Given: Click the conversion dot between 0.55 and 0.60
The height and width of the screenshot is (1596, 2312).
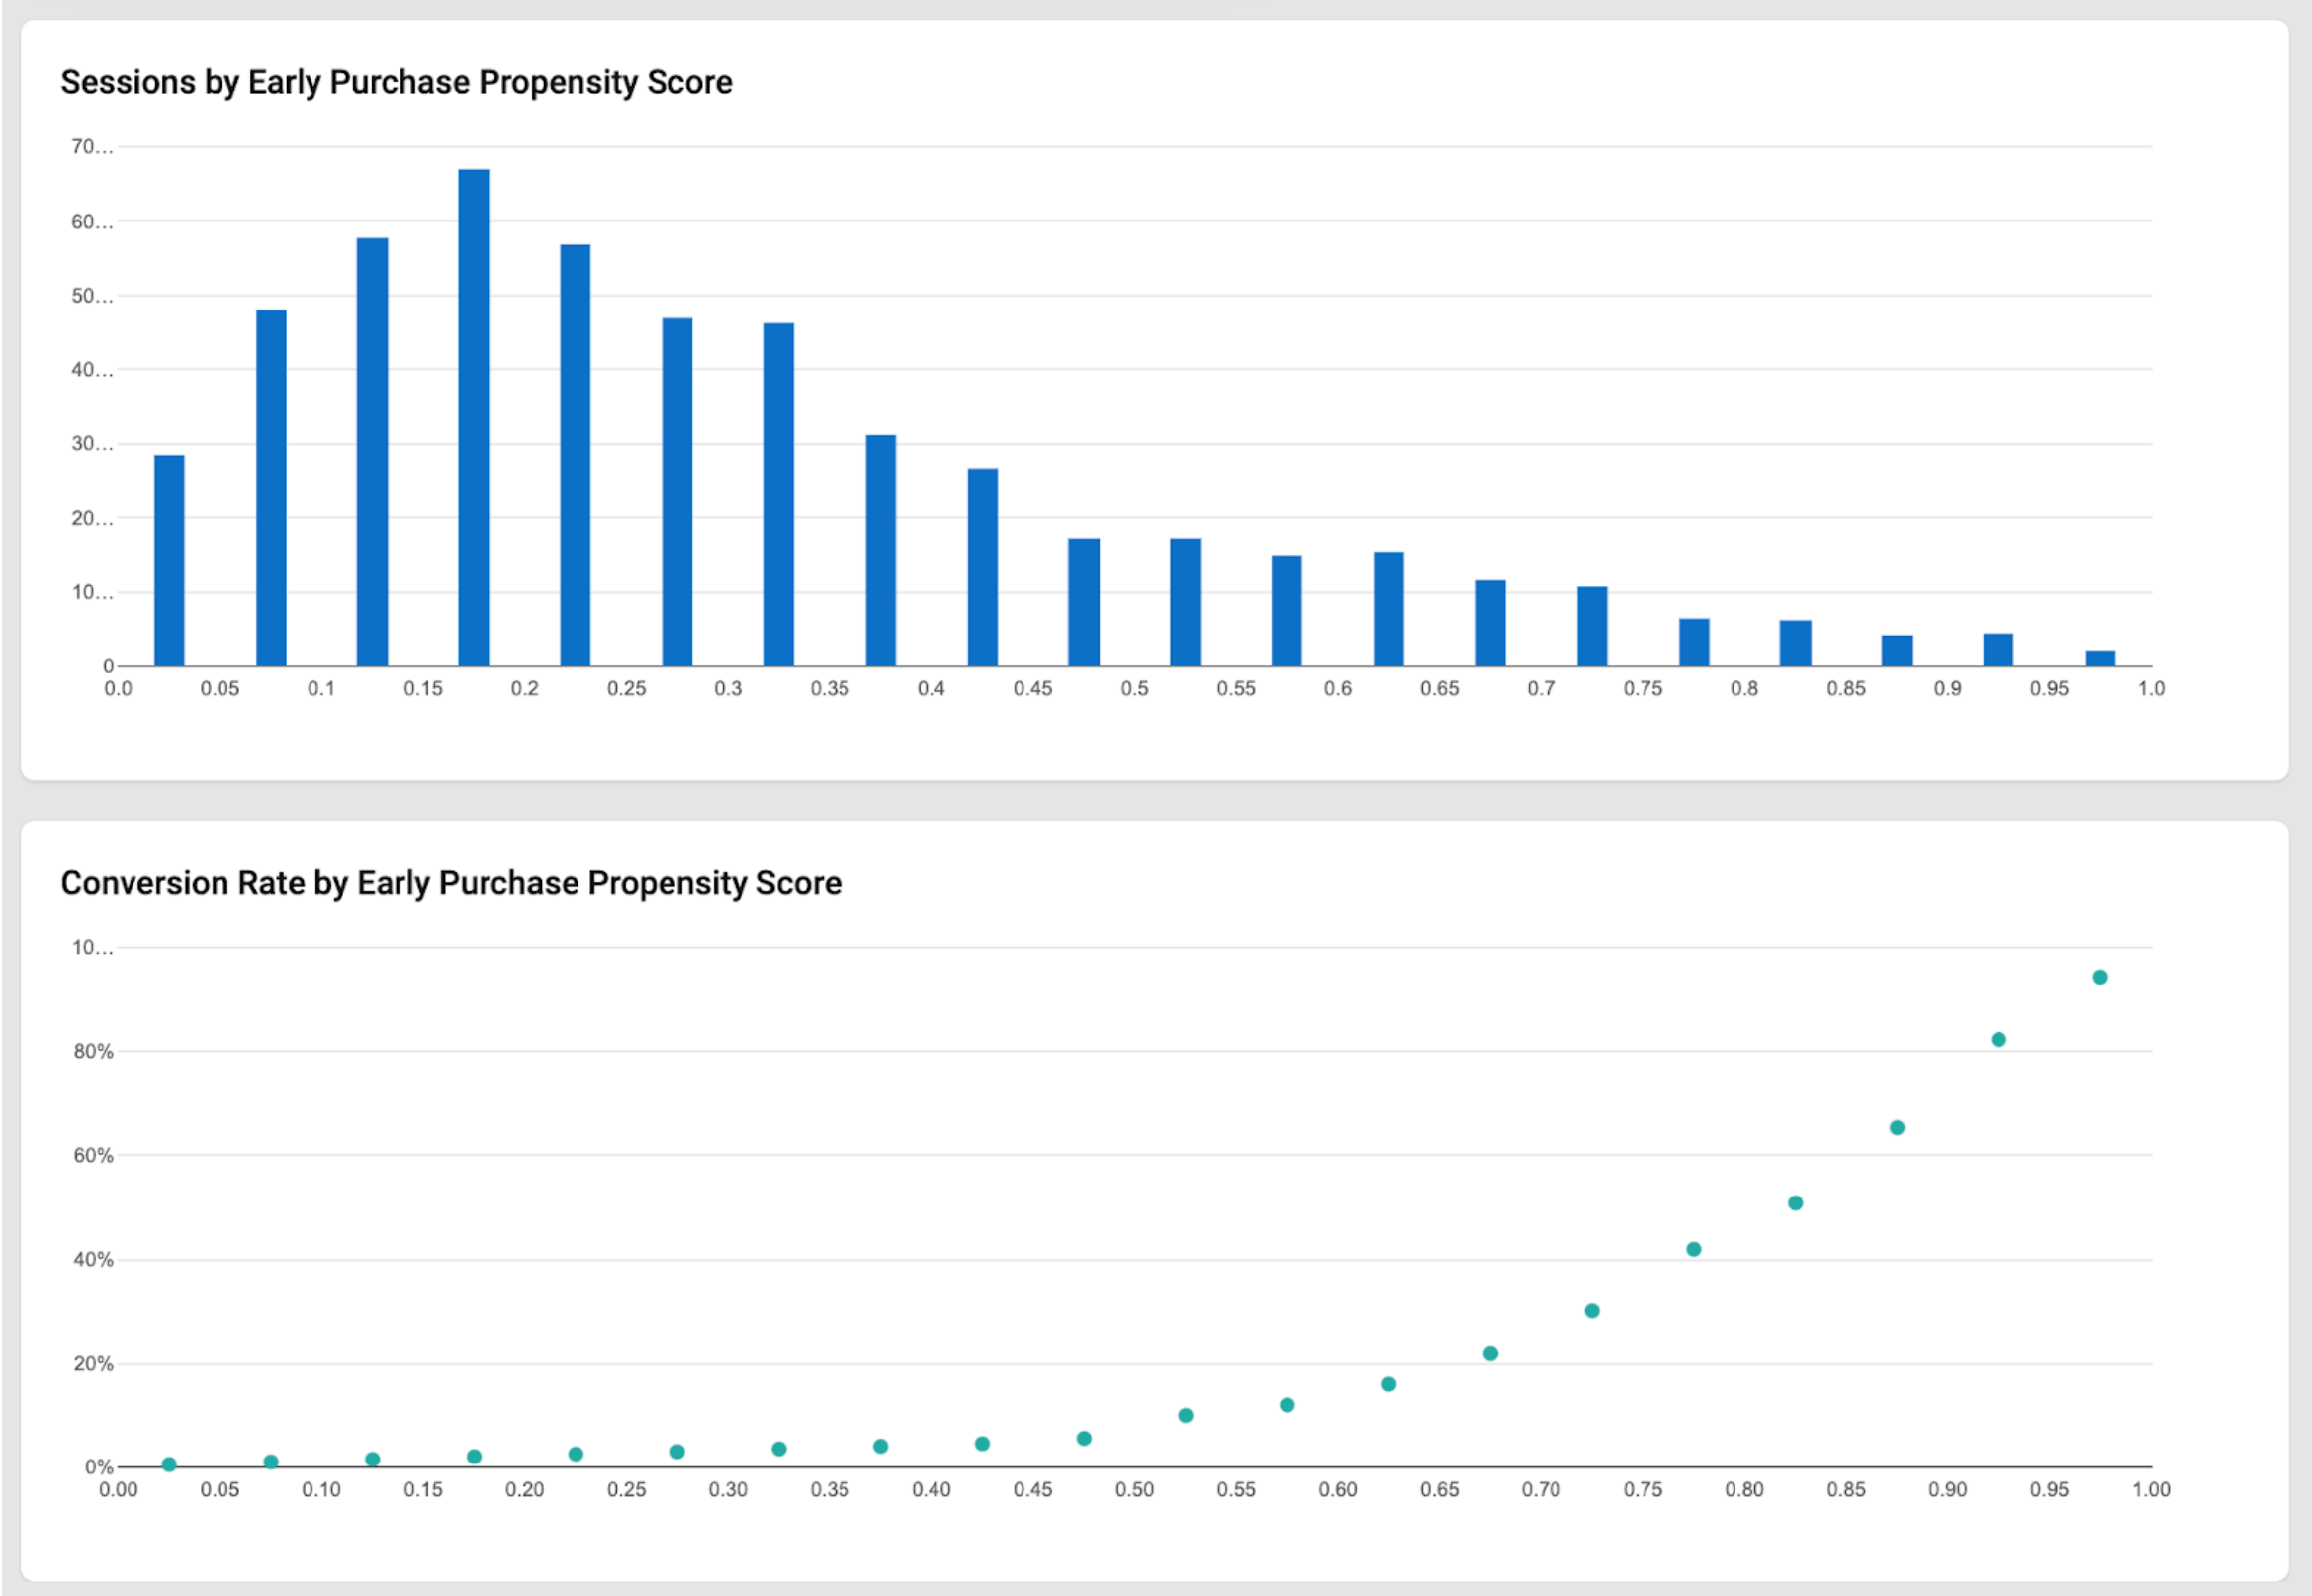Looking at the screenshot, I should tap(1287, 1405).
